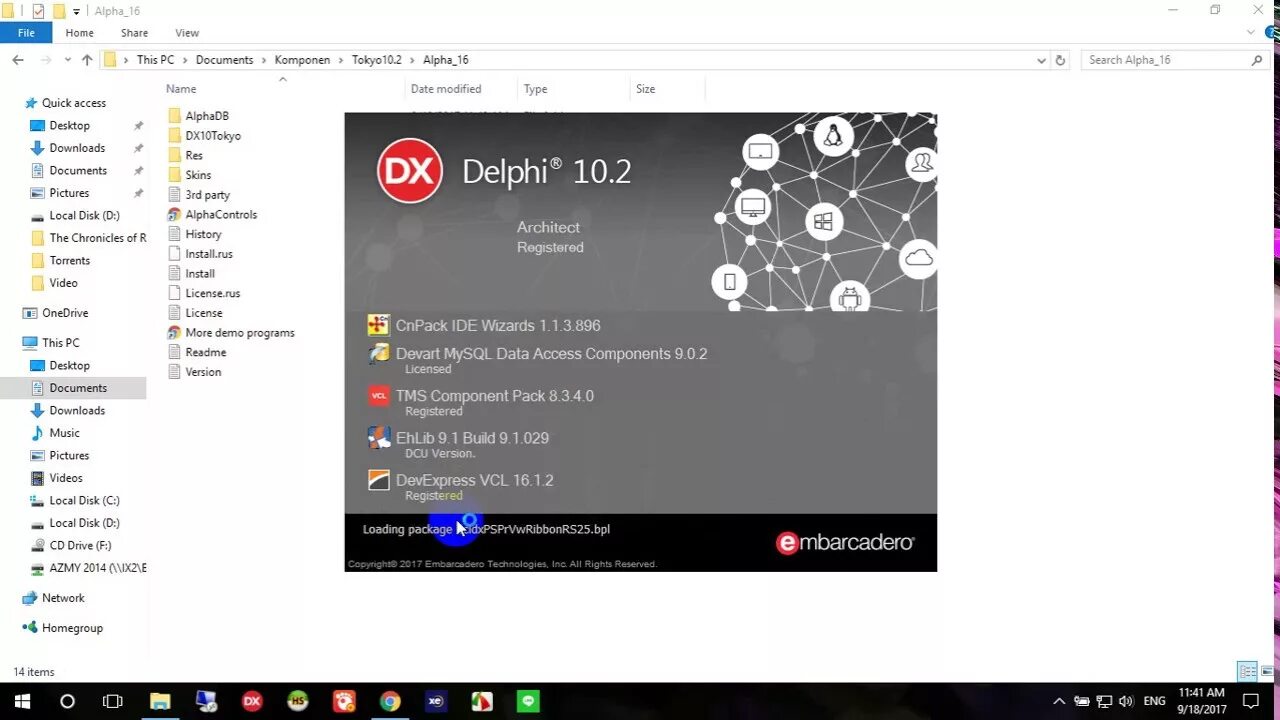Open the Recent locations dropdown arrow
Image resolution: width=1280 pixels, height=720 pixels.
tap(67, 61)
